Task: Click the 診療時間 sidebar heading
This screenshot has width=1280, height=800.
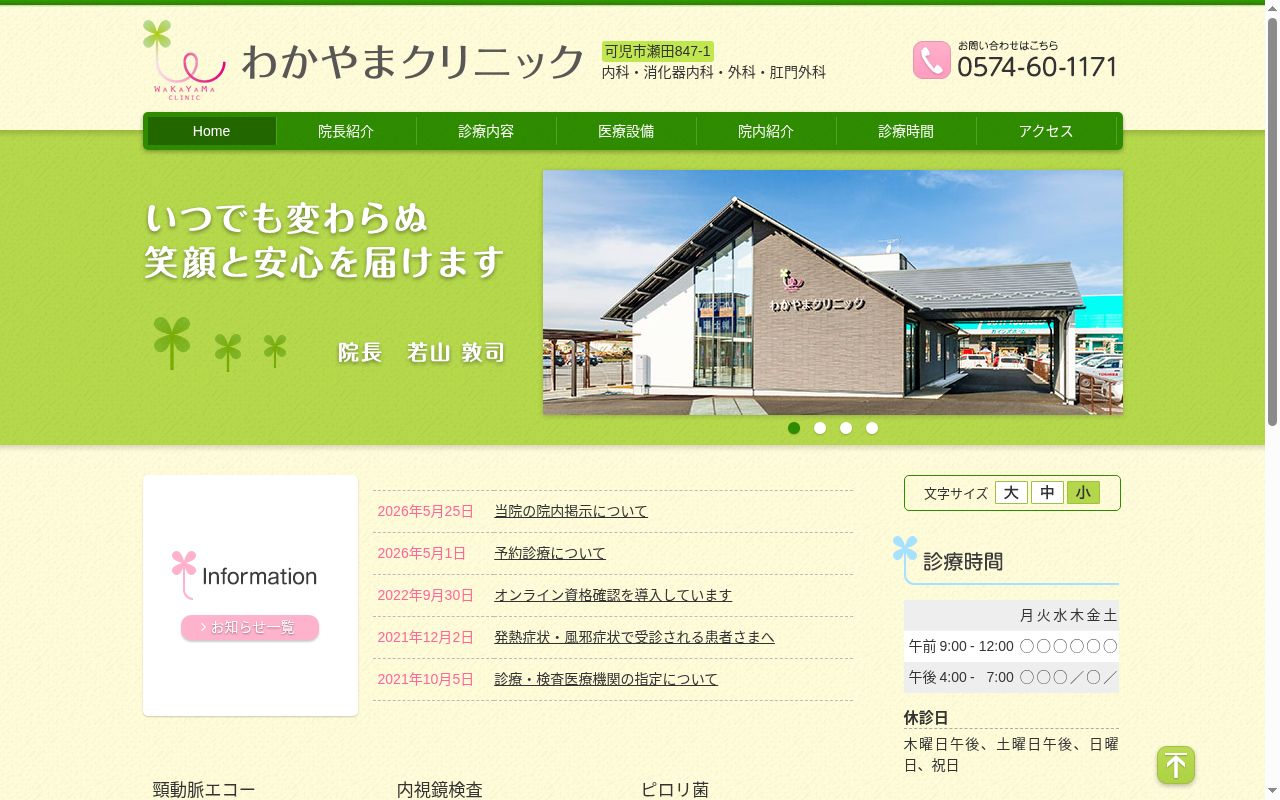Action: pyautogui.click(x=963, y=562)
